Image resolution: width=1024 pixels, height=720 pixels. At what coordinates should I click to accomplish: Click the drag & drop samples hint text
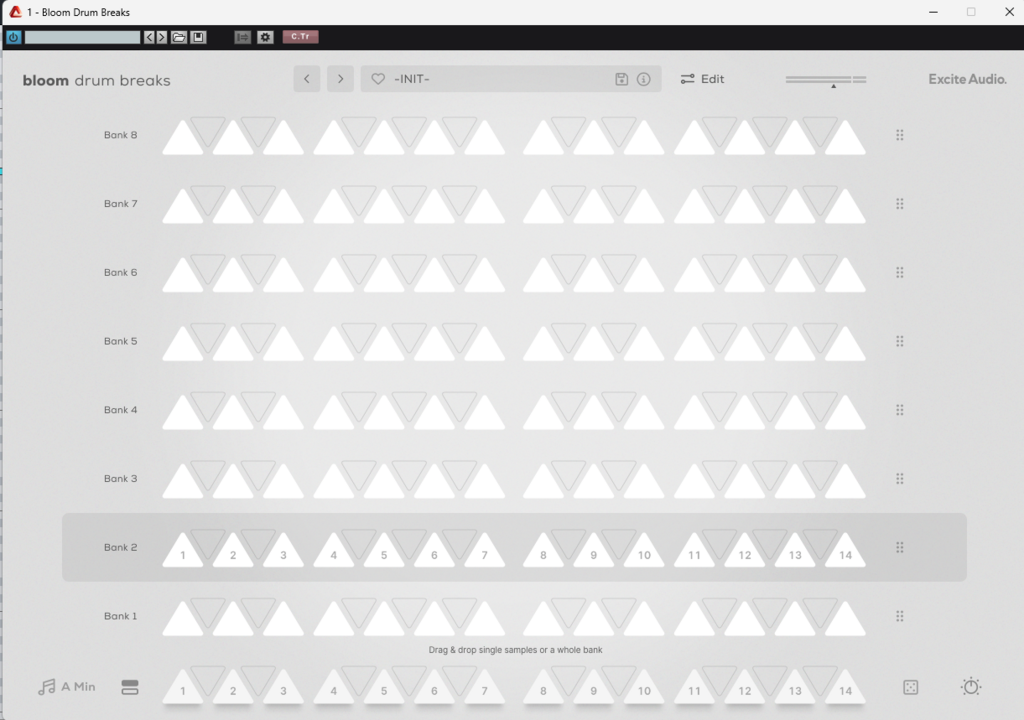[515, 650]
